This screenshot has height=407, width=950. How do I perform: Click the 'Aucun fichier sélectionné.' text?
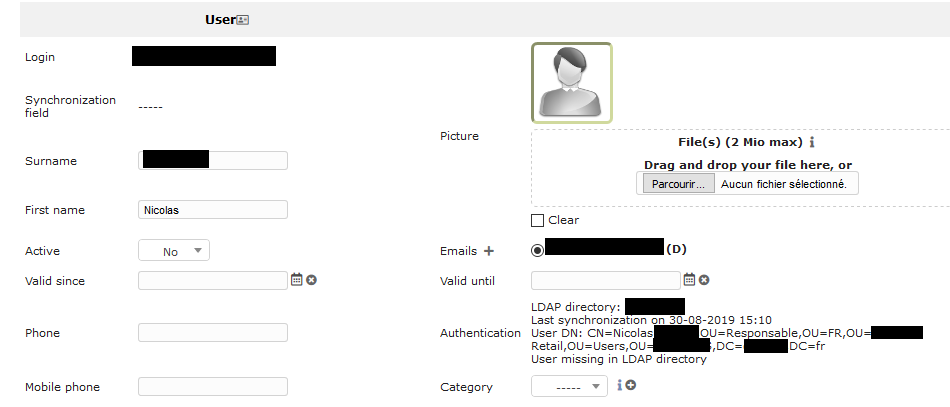[784, 184]
